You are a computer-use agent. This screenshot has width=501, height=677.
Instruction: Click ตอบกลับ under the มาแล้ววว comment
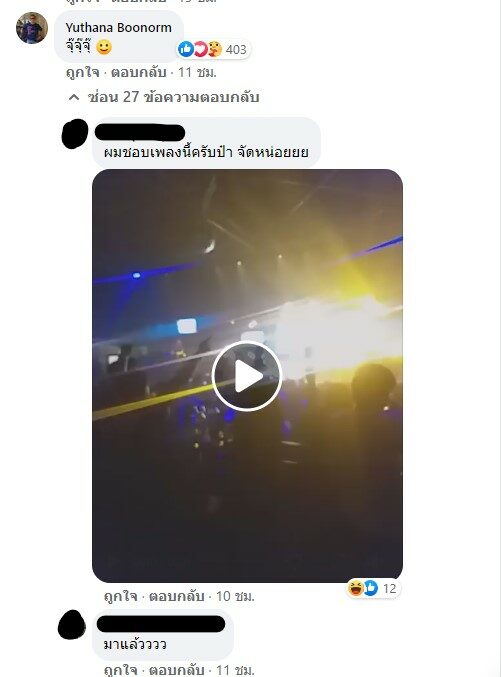pos(176,670)
